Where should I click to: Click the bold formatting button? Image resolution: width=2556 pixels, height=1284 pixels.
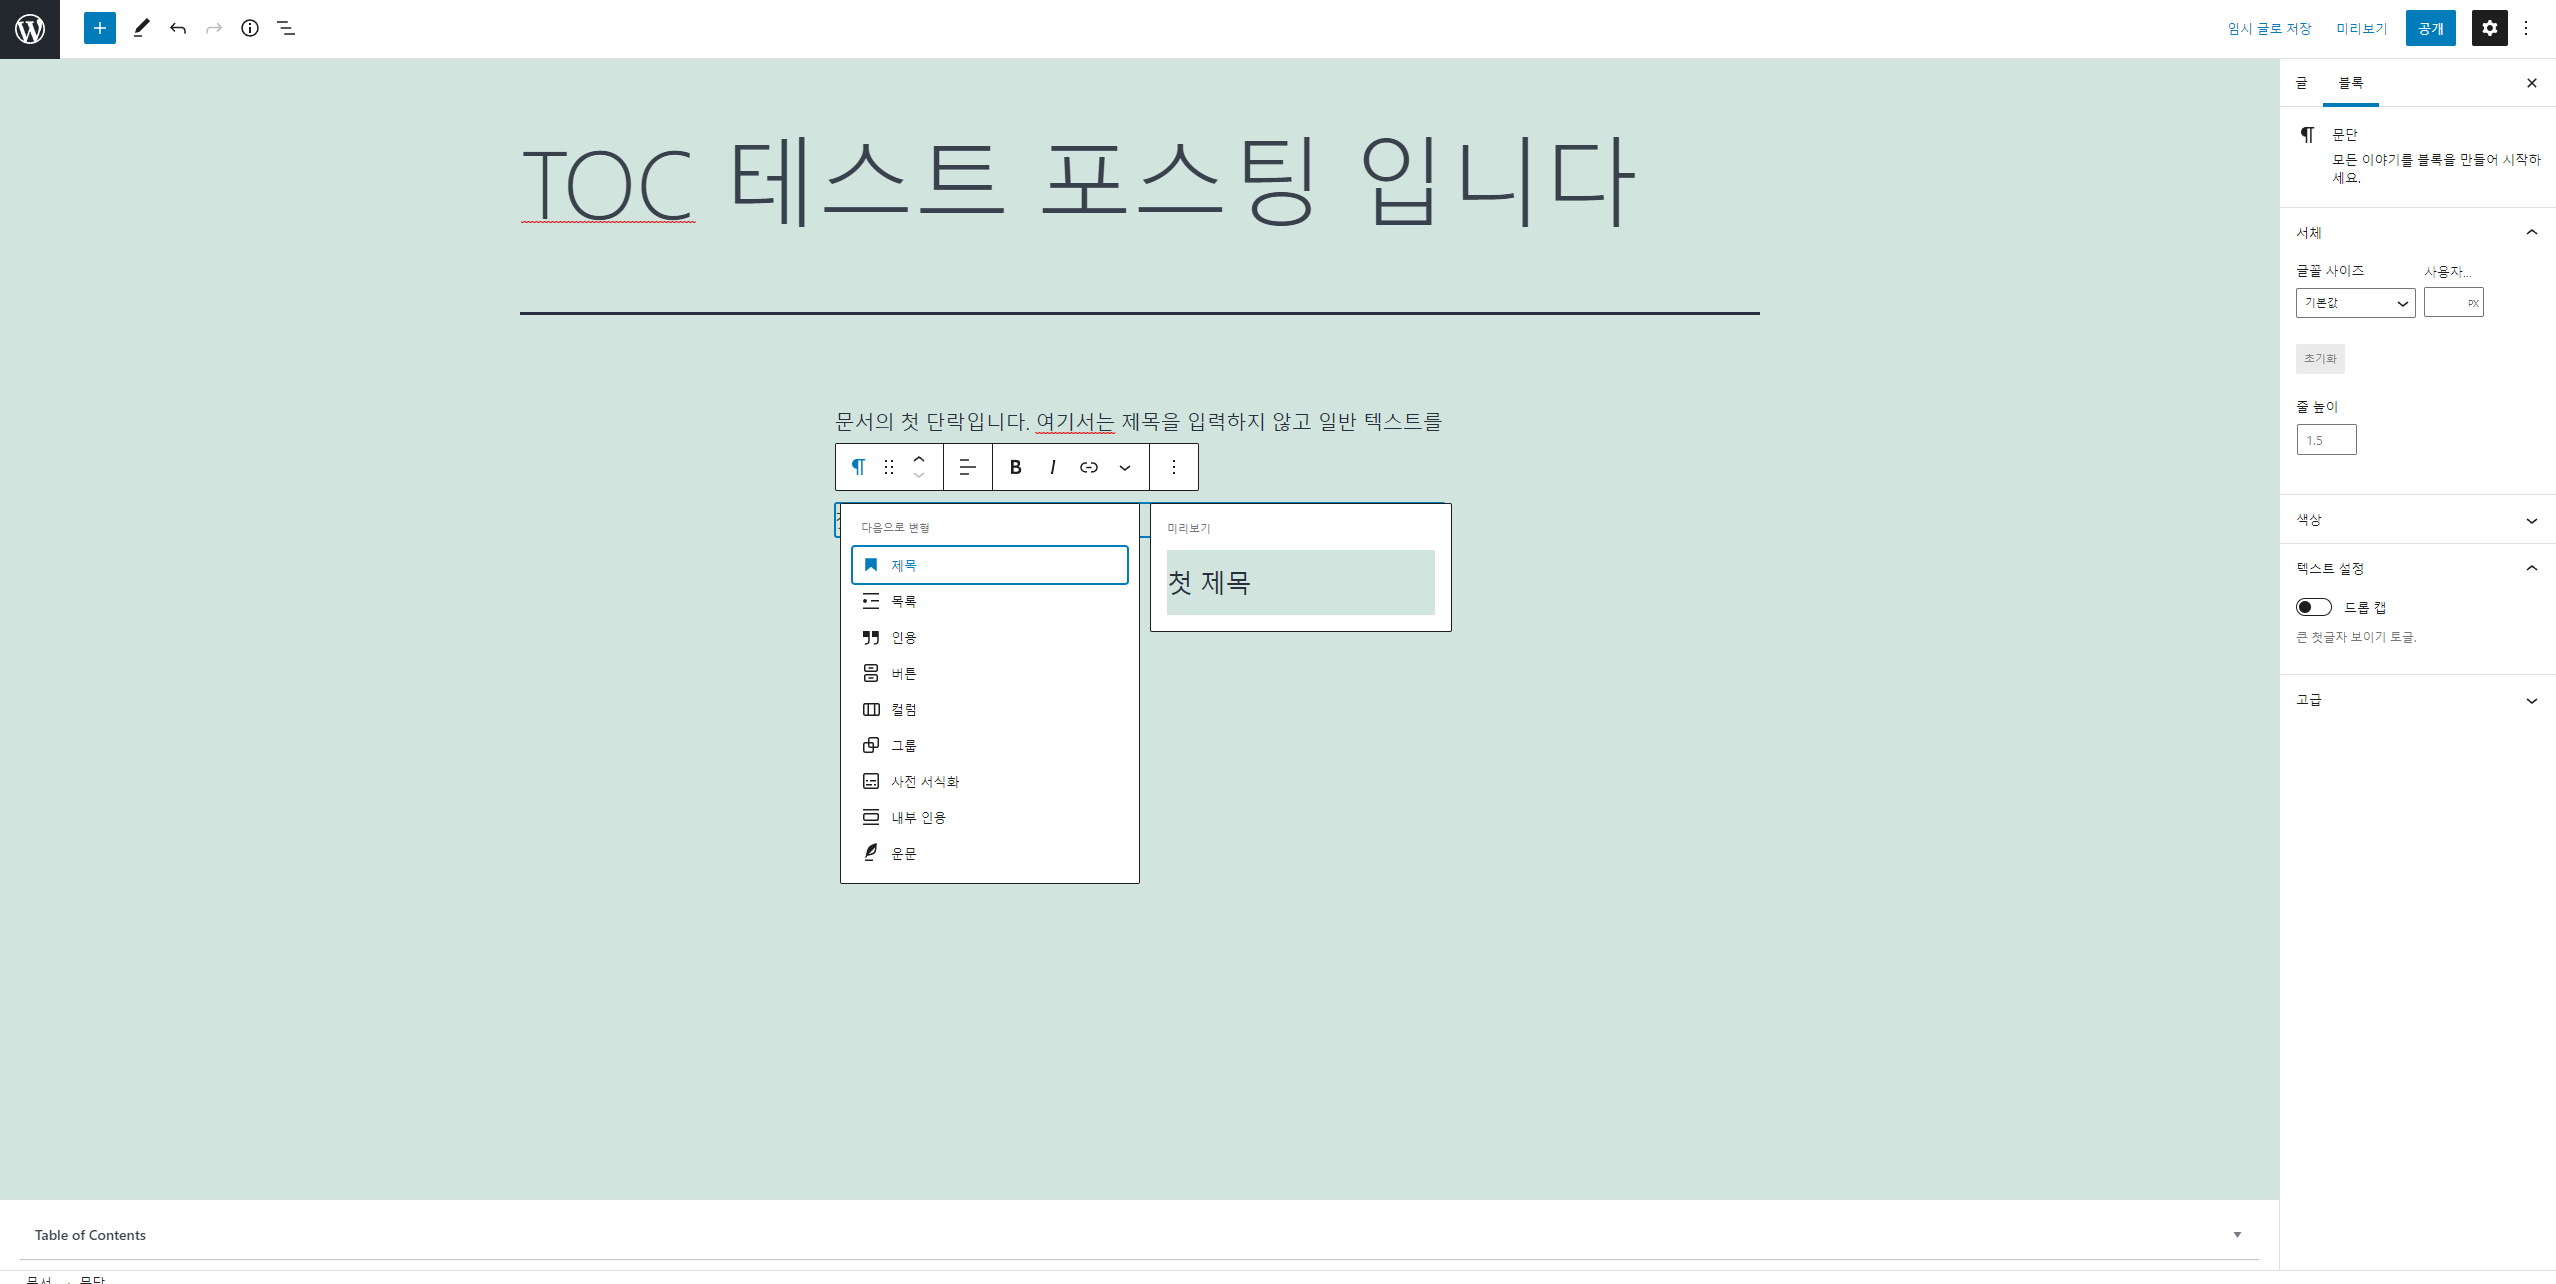coord(1015,467)
